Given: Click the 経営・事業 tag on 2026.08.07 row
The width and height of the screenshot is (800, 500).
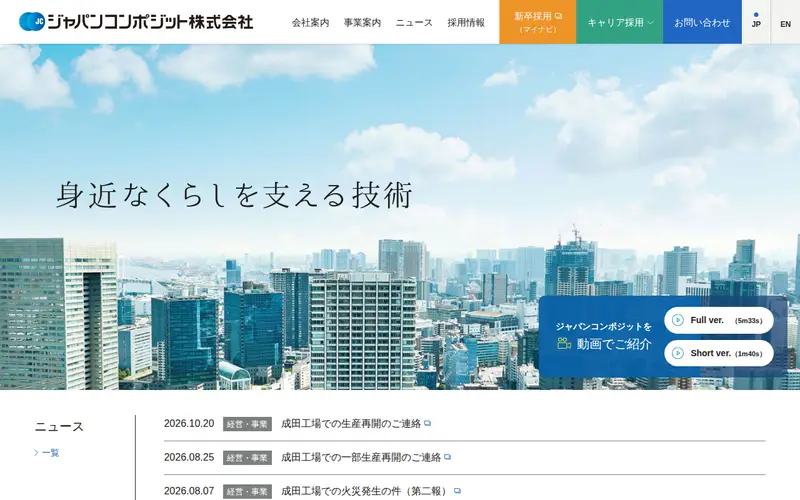Looking at the screenshot, I should 247,491.
